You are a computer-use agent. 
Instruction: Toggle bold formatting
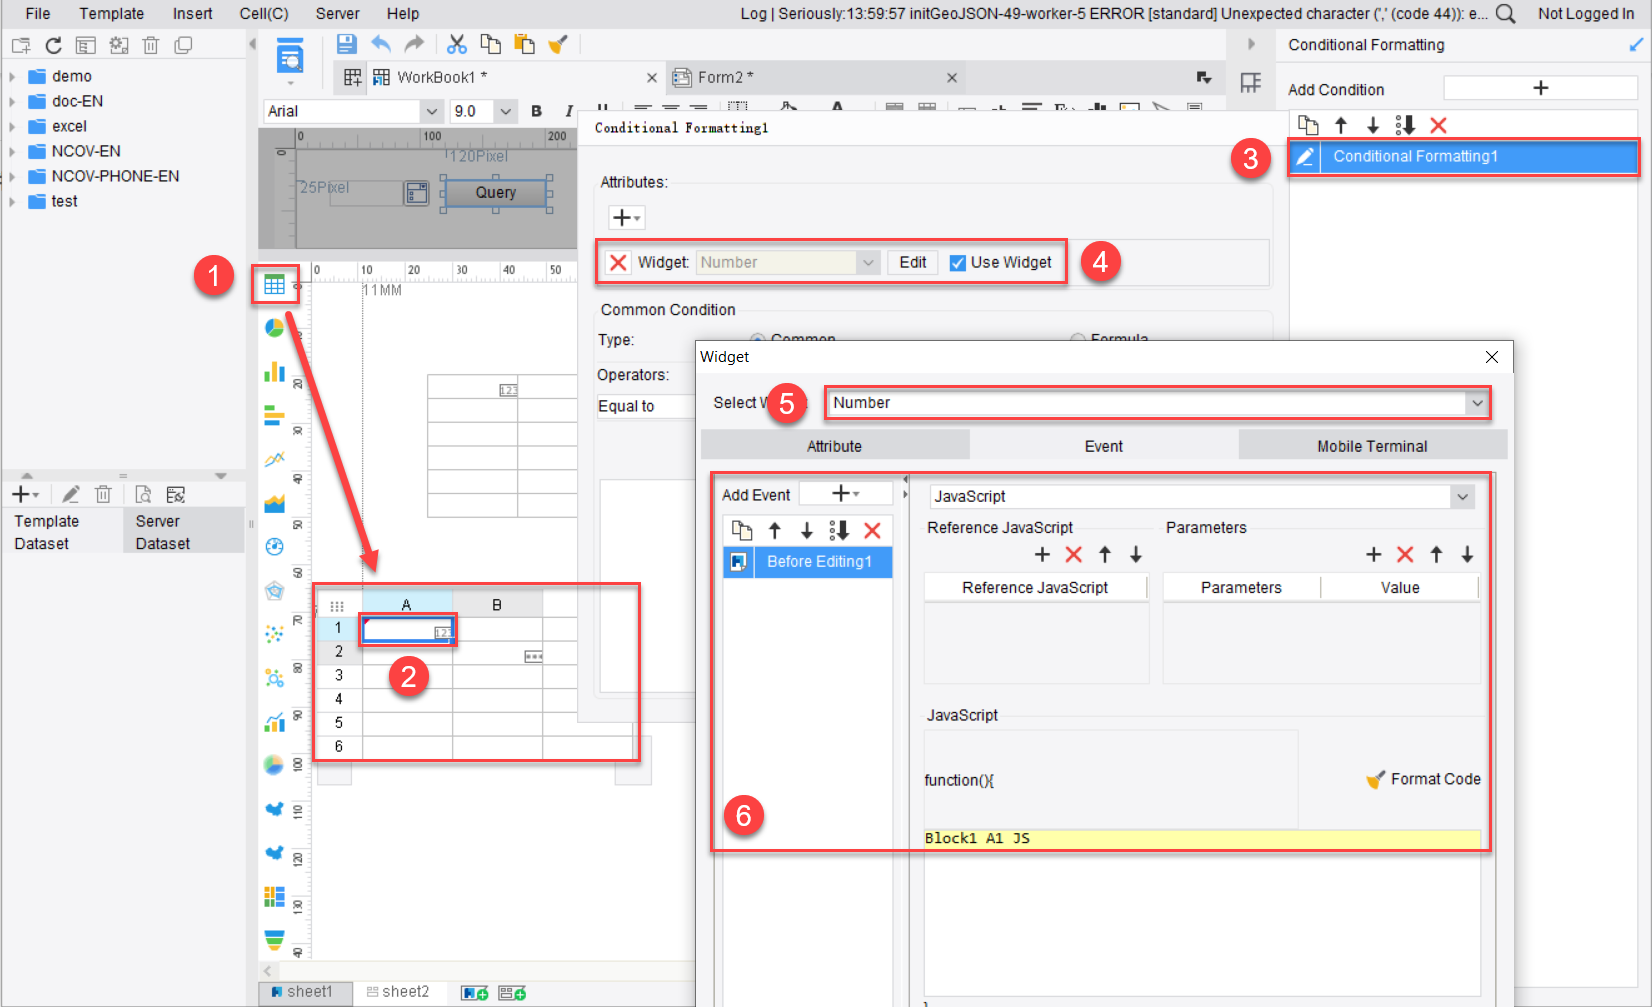[537, 111]
